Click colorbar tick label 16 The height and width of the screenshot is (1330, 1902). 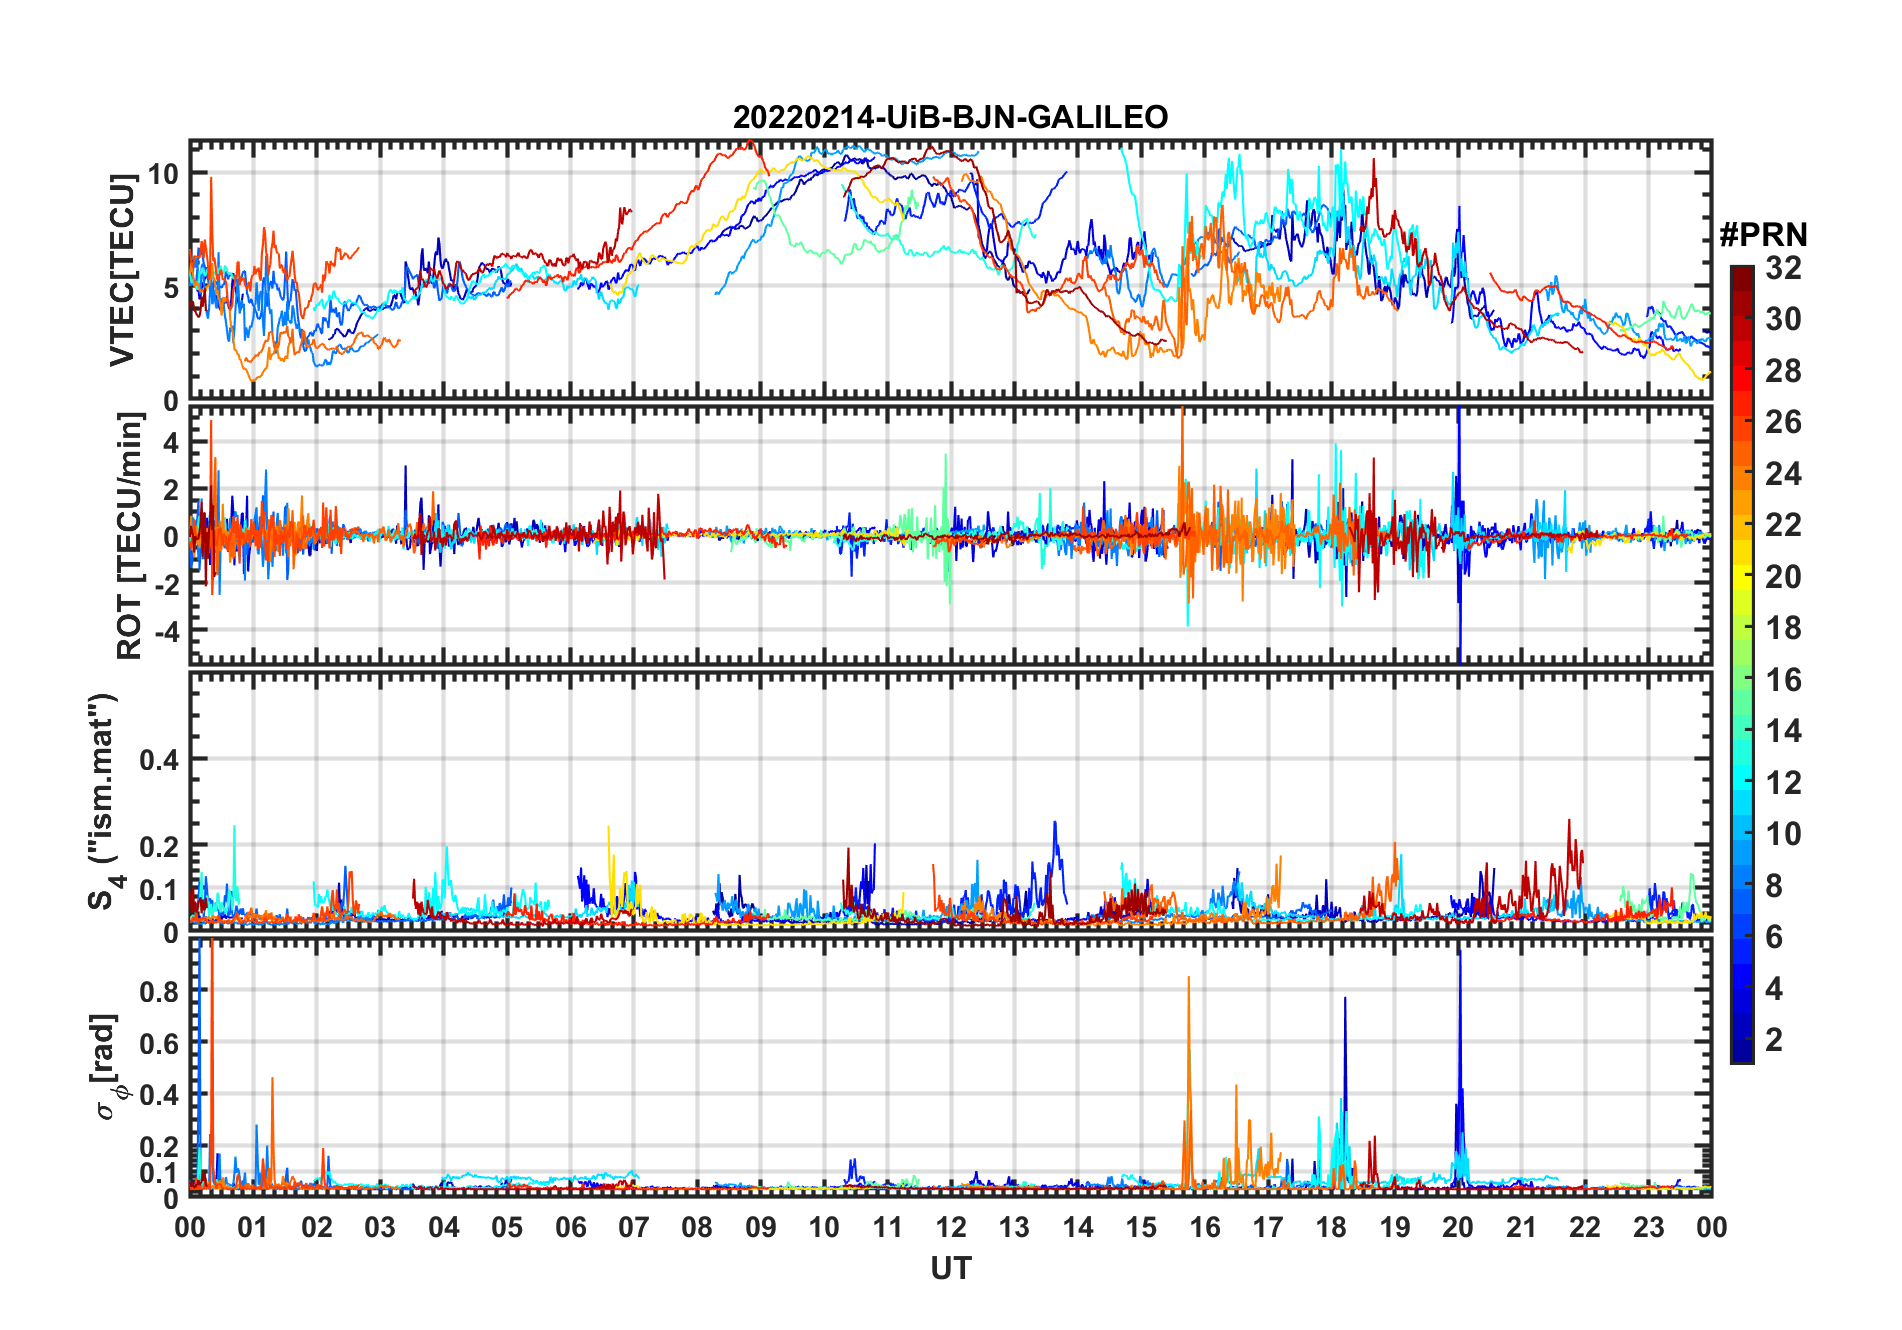pos(1783,680)
